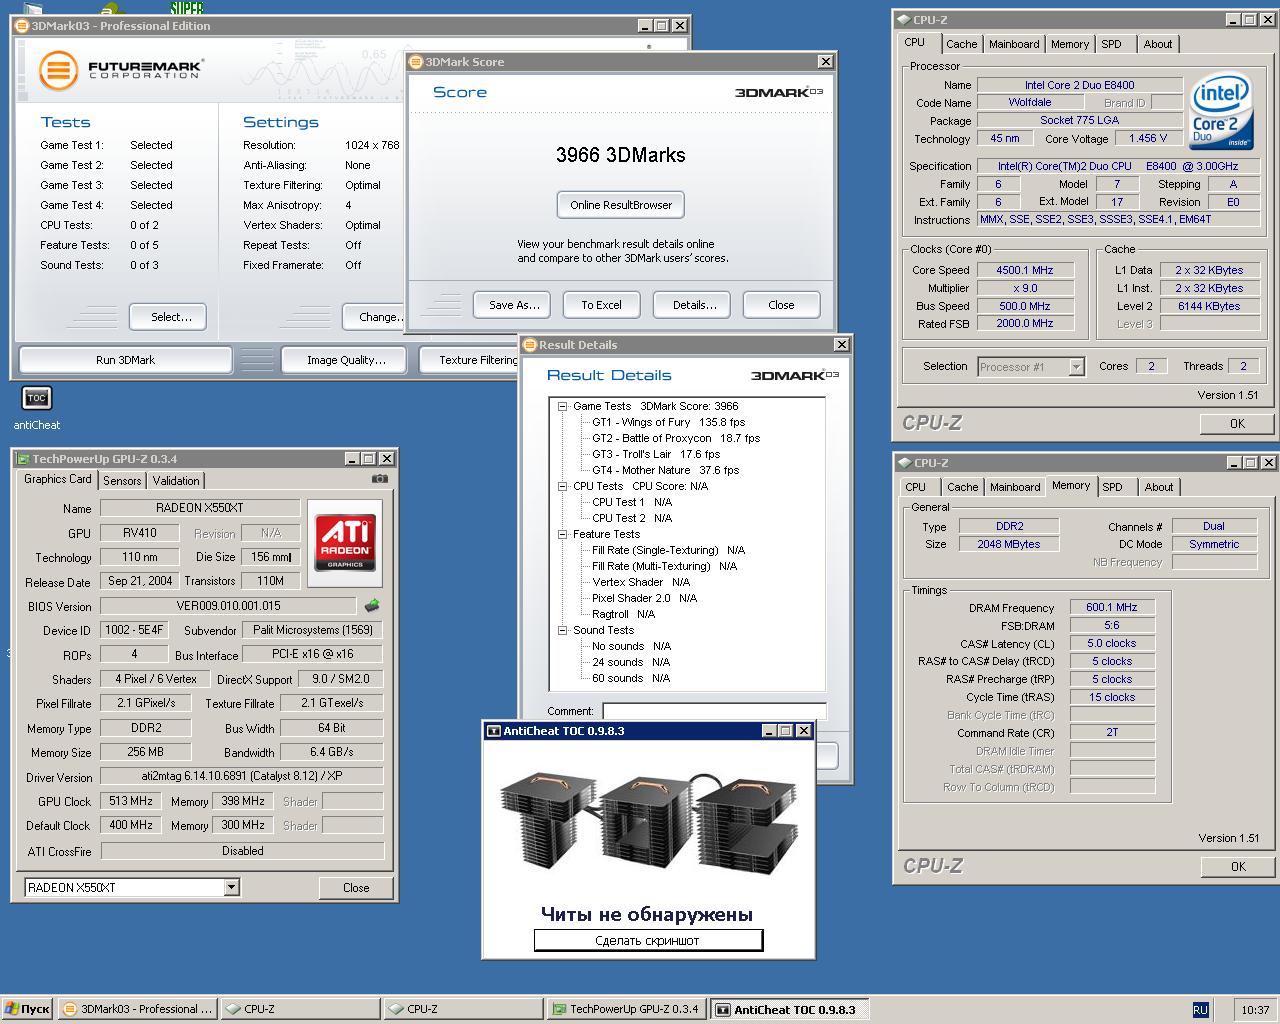Open the Пуск start button
Viewport: 1280px width, 1024px height.
[x=27, y=1009]
